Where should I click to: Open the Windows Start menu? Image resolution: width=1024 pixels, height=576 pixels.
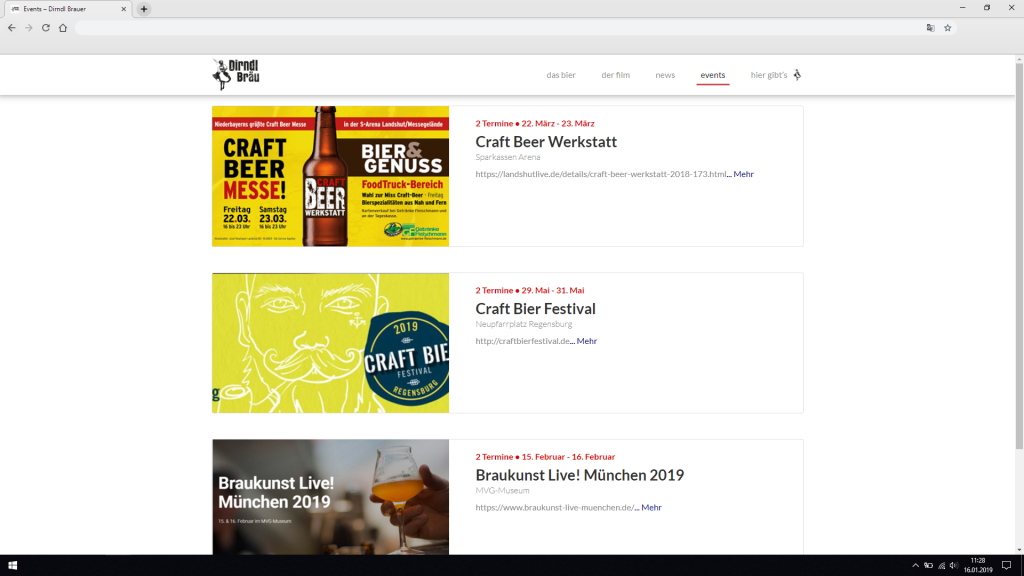(x=12, y=566)
